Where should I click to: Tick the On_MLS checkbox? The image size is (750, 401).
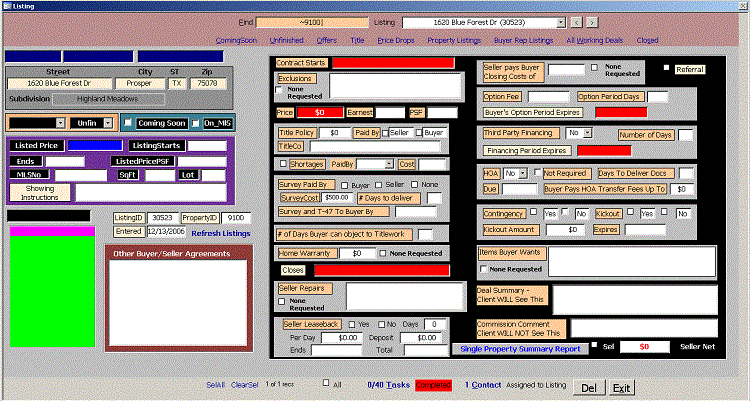[196, 123]
